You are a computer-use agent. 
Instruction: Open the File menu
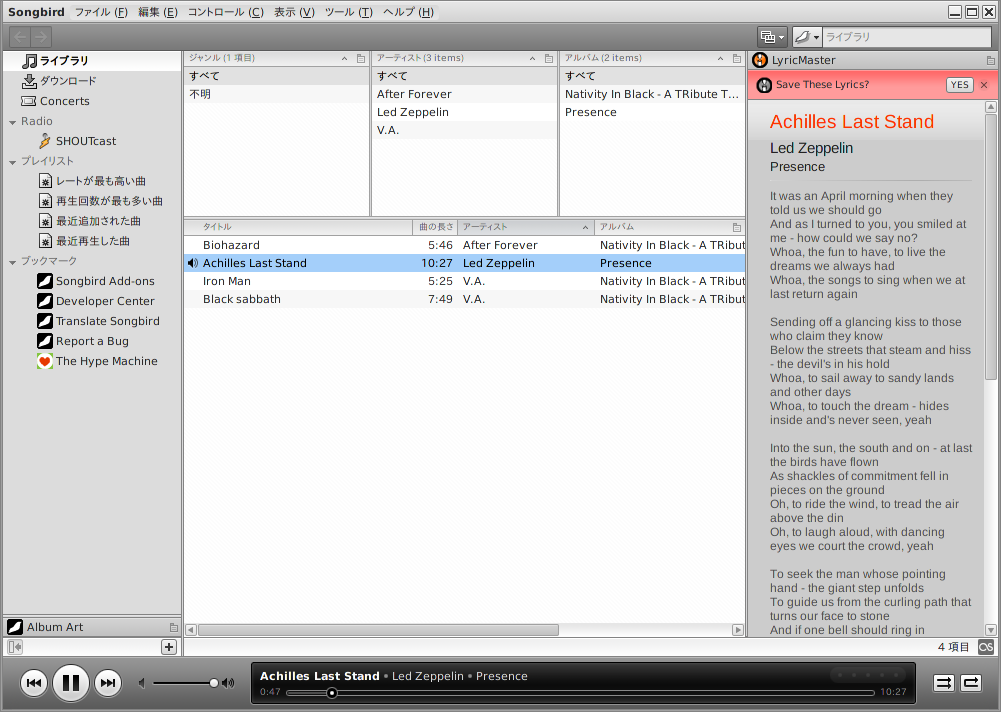click(101, 12)
